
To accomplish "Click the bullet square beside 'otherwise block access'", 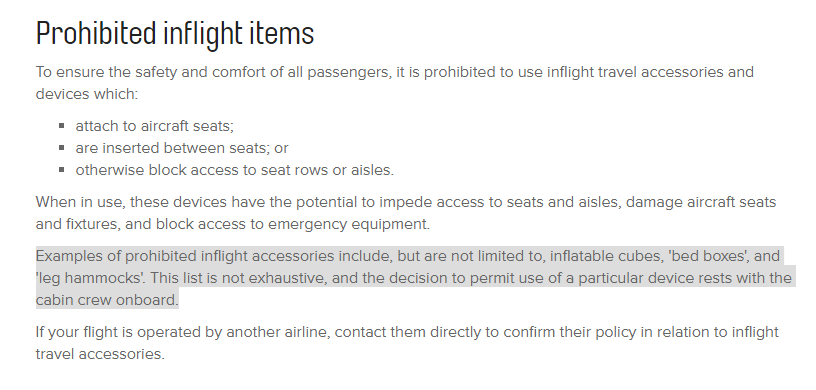I will 62,169.
